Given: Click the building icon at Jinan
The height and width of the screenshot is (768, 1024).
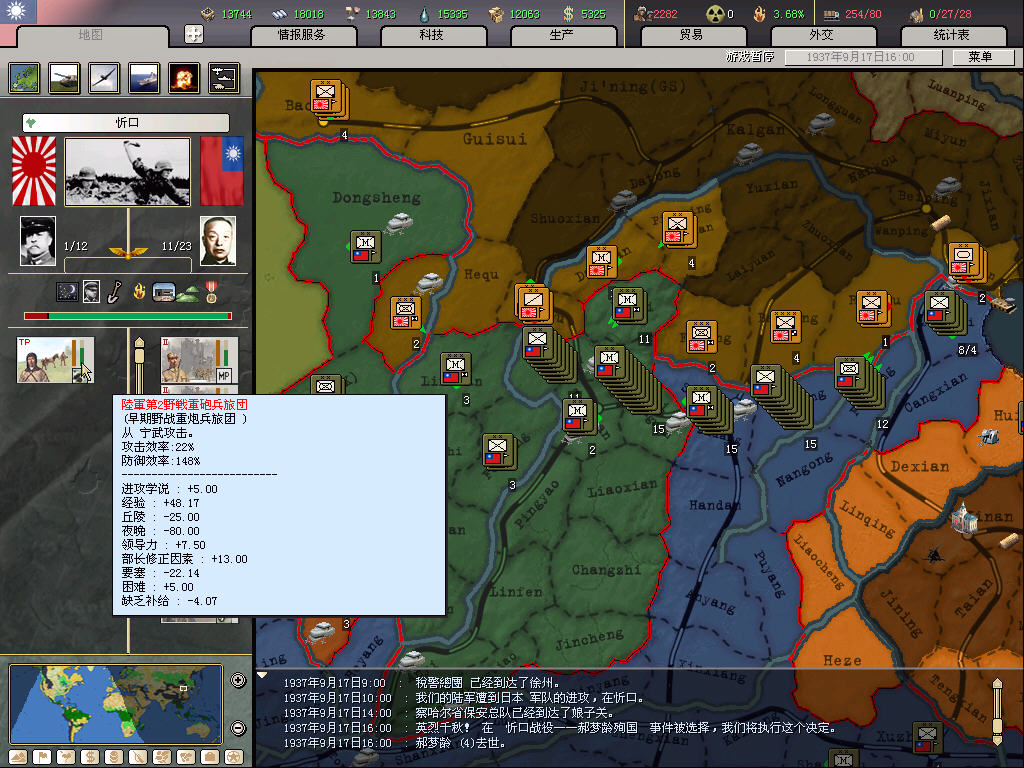Looking at the screenshot, I should (964, 519).
